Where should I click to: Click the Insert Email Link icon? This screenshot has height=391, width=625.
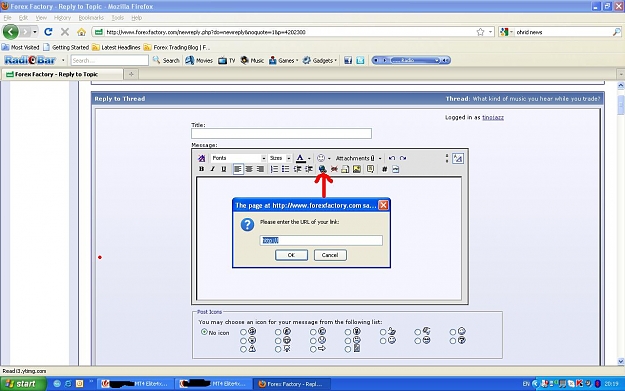(345, 169)
